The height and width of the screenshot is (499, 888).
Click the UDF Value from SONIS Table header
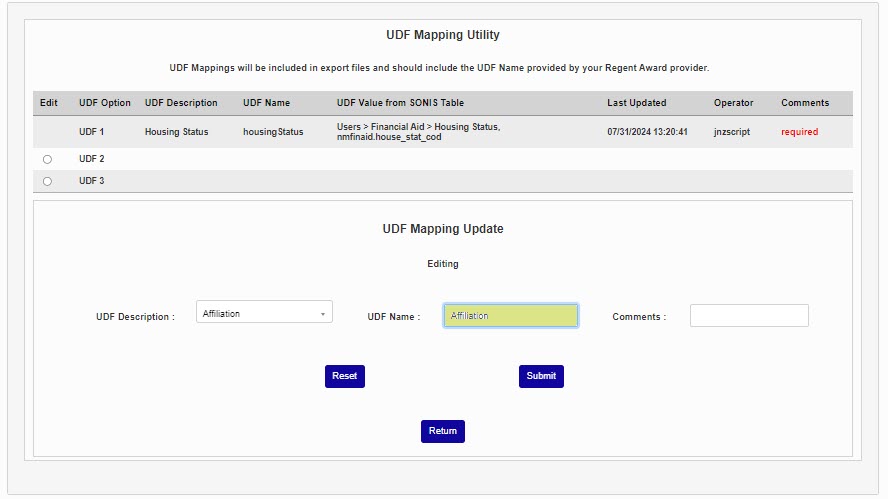click(400, 103)
